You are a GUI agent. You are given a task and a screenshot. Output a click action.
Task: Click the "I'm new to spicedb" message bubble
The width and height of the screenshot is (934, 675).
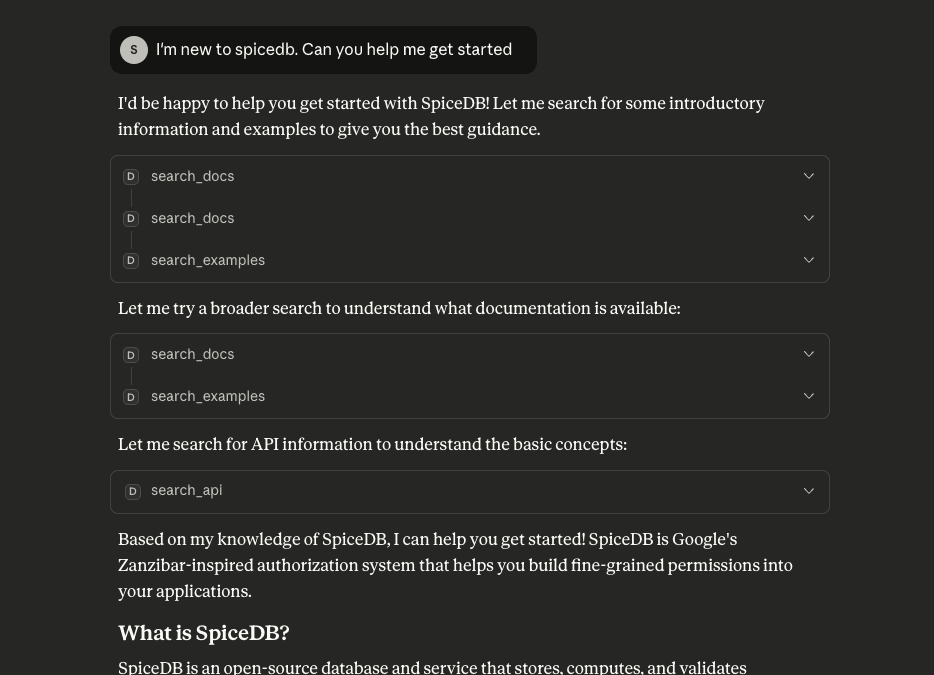pyautogui.click(x=334, y=50)
